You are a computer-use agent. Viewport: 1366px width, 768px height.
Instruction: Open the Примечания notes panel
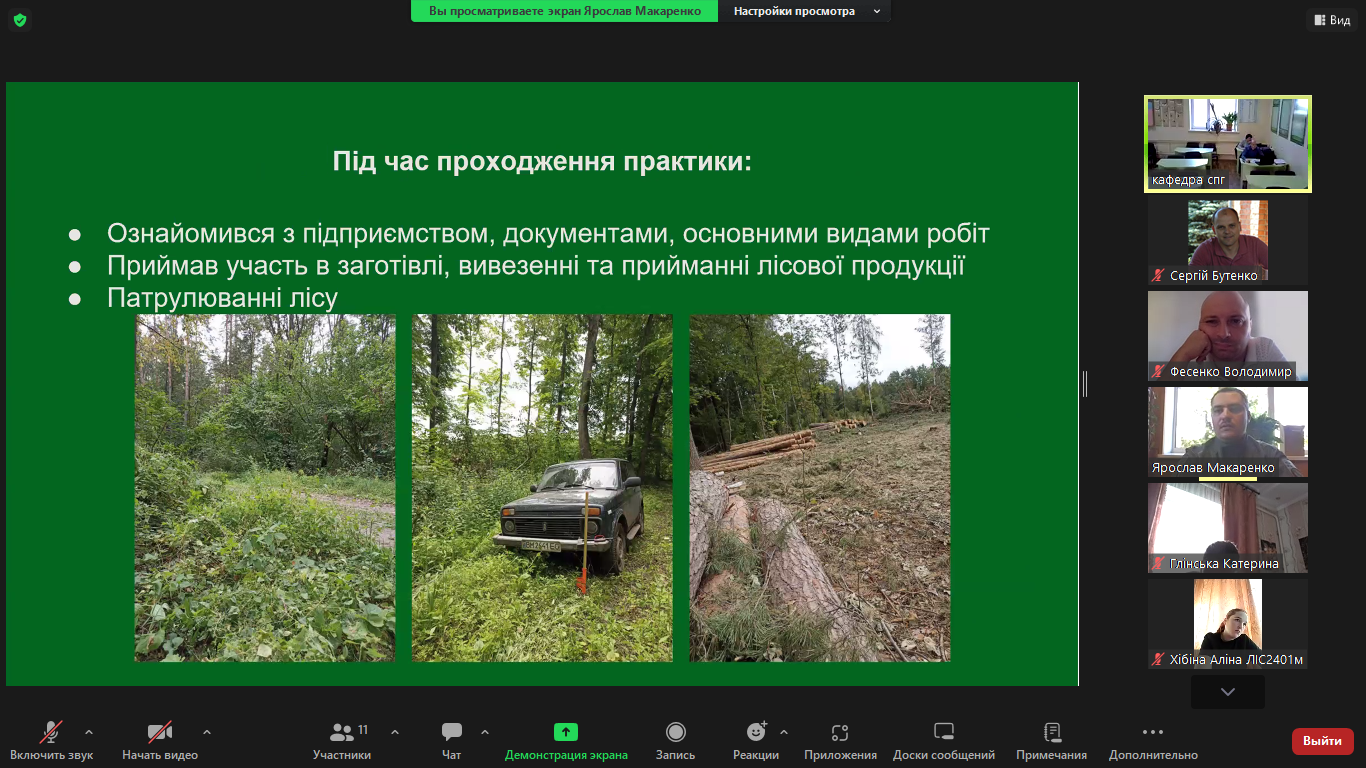[1051, 740]
